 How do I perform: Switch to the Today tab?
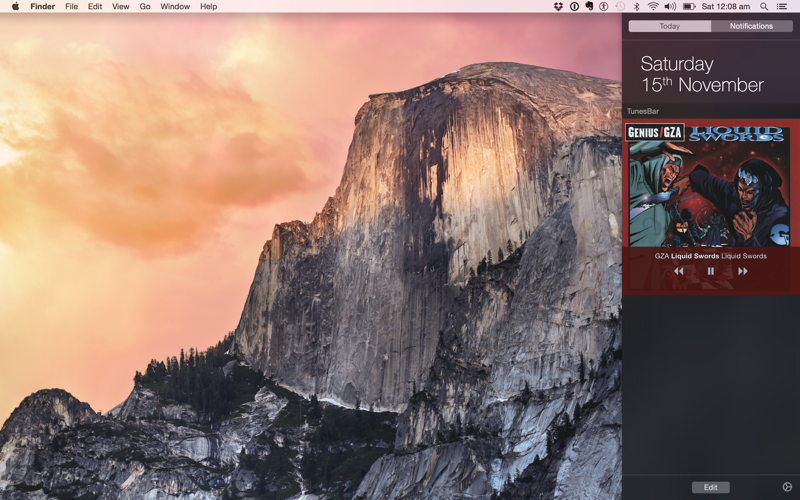click(669, 26)
